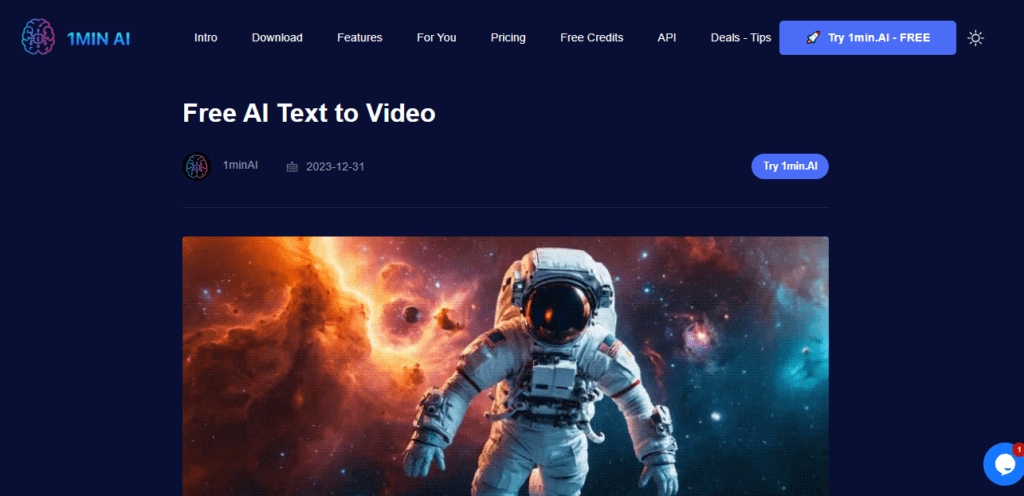Open the API nav link
Image resolution: width=1024 pixels, height=496 pixels.
[x=667, y=38]
